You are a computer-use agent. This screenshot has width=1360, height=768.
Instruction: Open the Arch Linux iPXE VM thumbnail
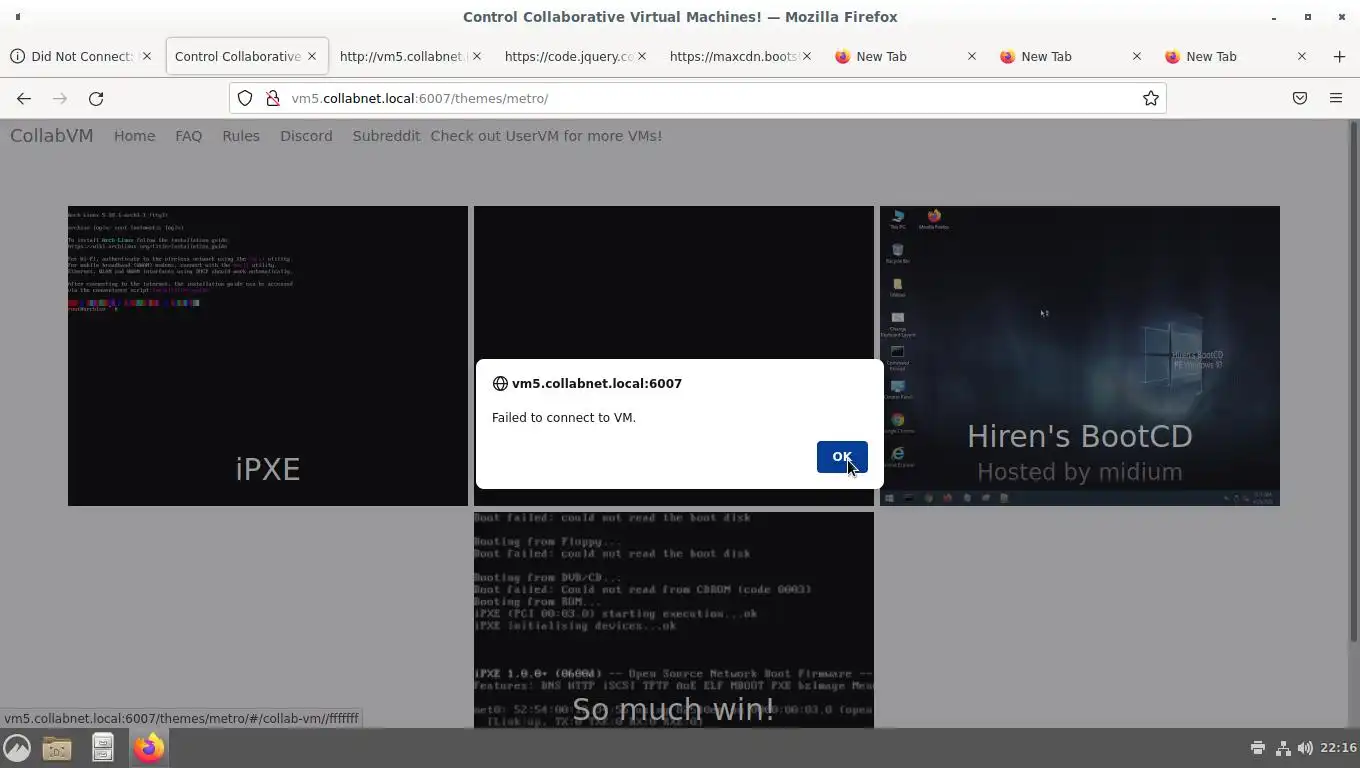click(x=268, y=356)
